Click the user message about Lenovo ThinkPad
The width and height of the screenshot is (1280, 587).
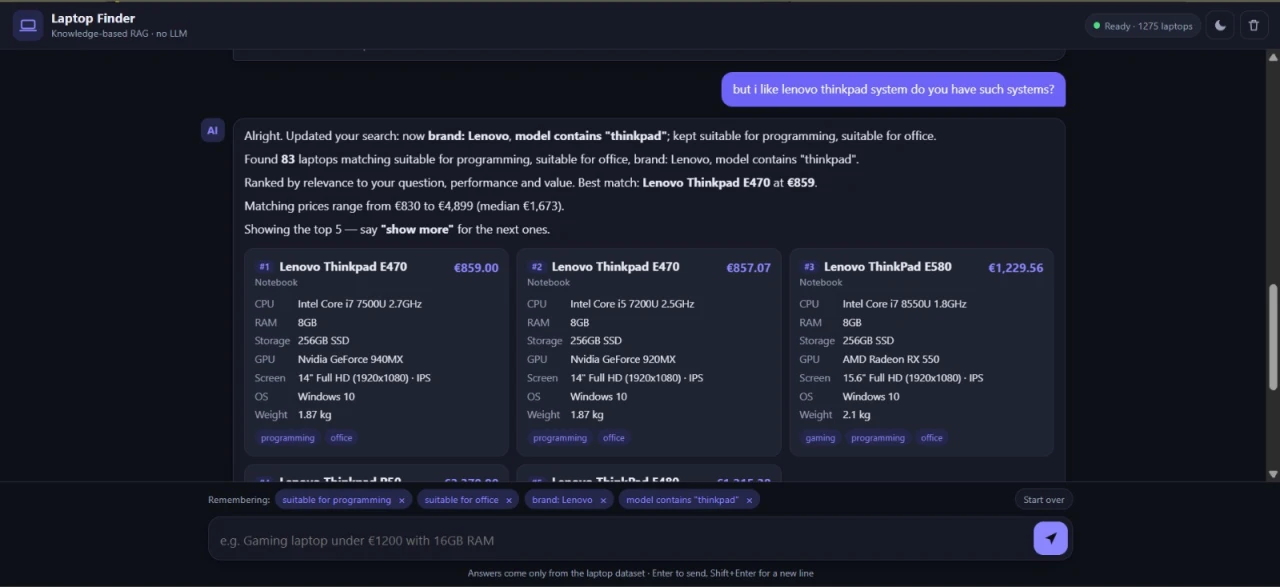893,89
